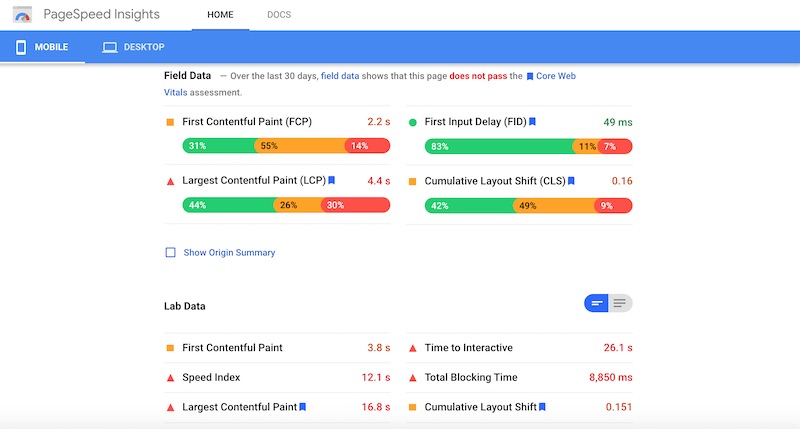Click the FCP distribution bar's 55% orange segment
This screenshot has width=800, height=429.
[x=300, y=146]
